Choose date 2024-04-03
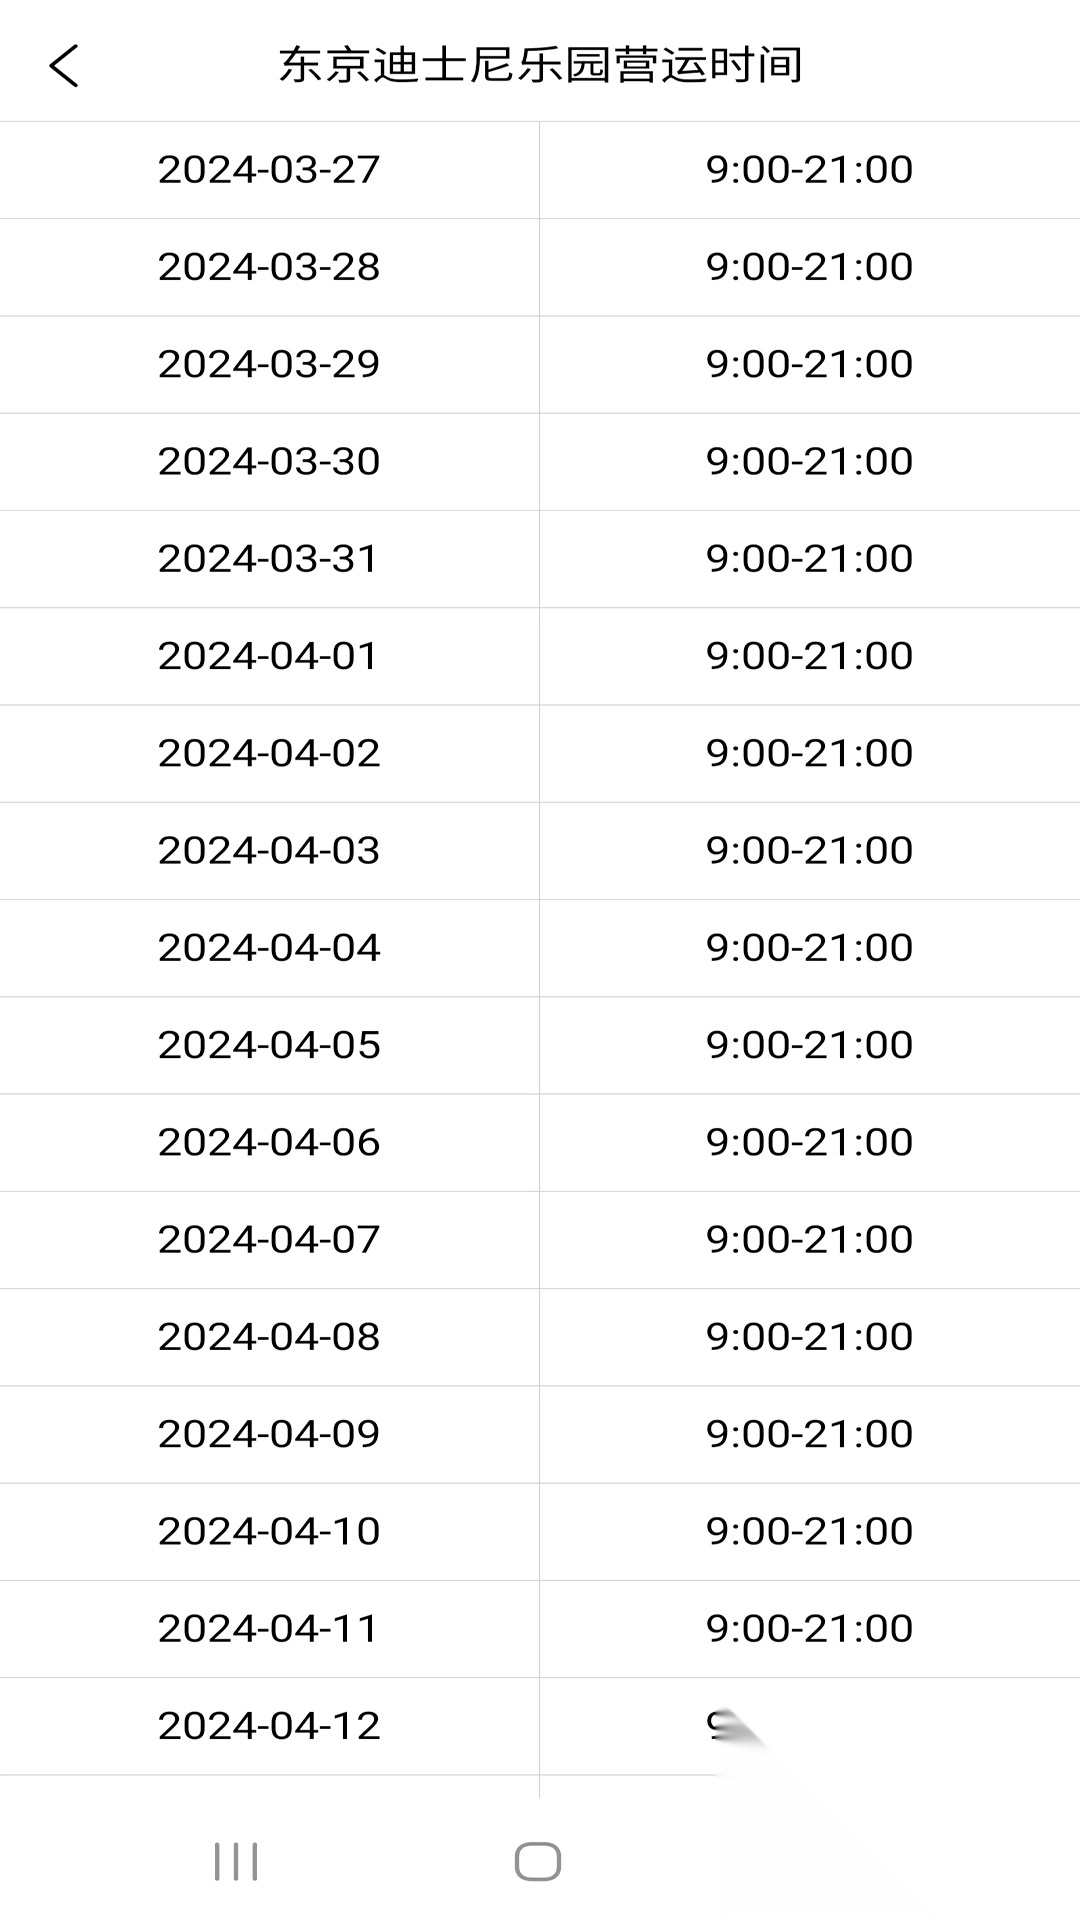Screen dimensions: 1080x1920 coord(269,850)
